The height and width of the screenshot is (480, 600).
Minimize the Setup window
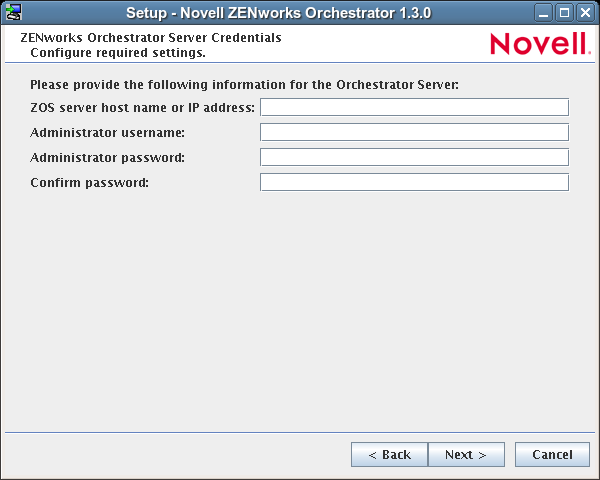coord(543,13)
